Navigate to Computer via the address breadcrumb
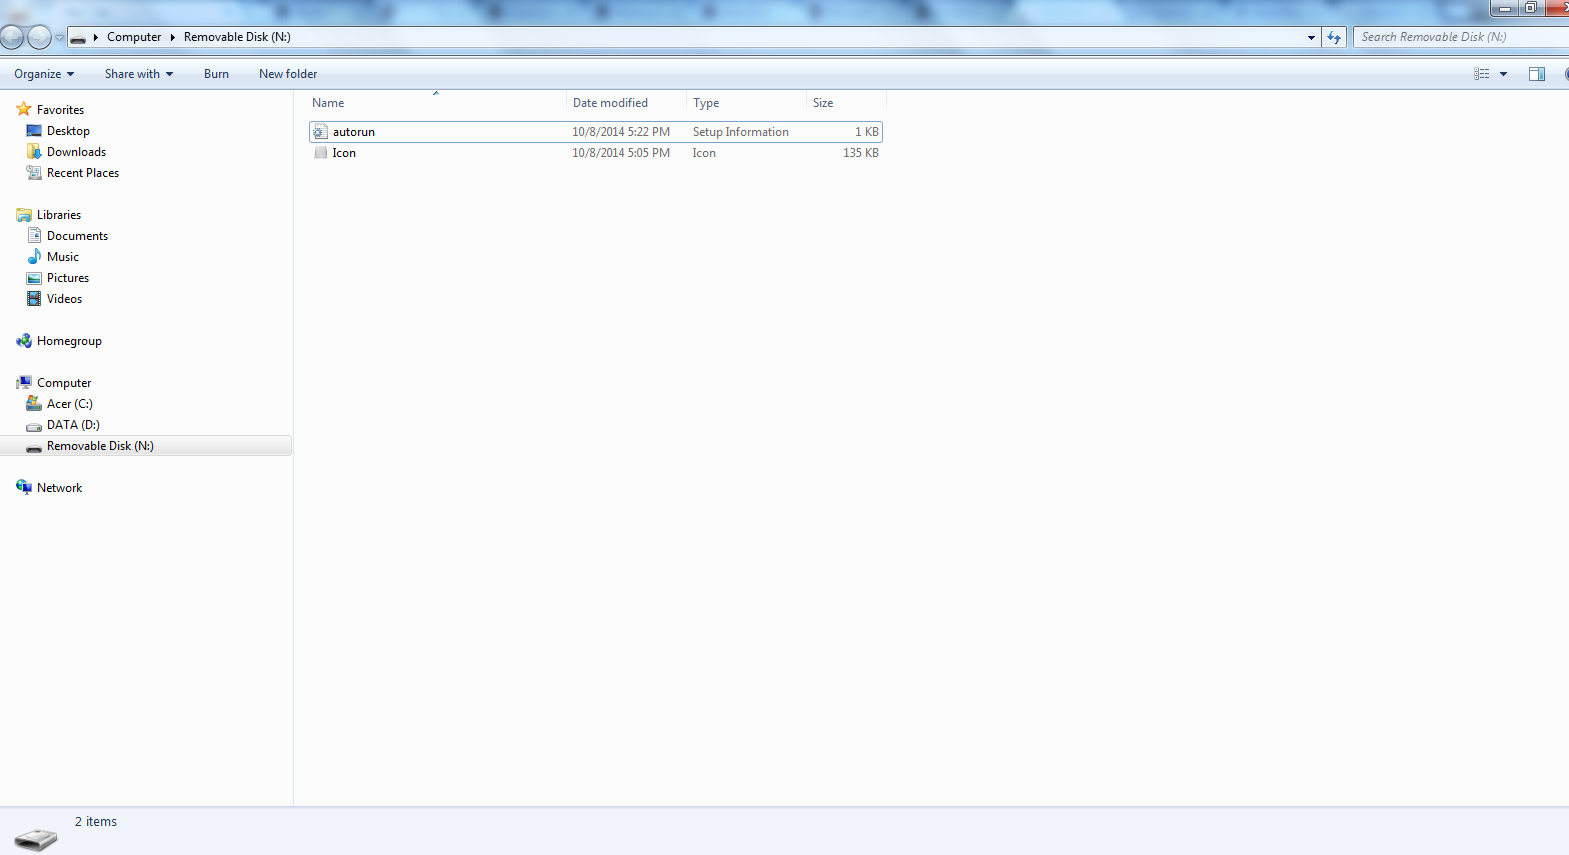This screenshot has height=855, width=1569. (x=134, y=37)
